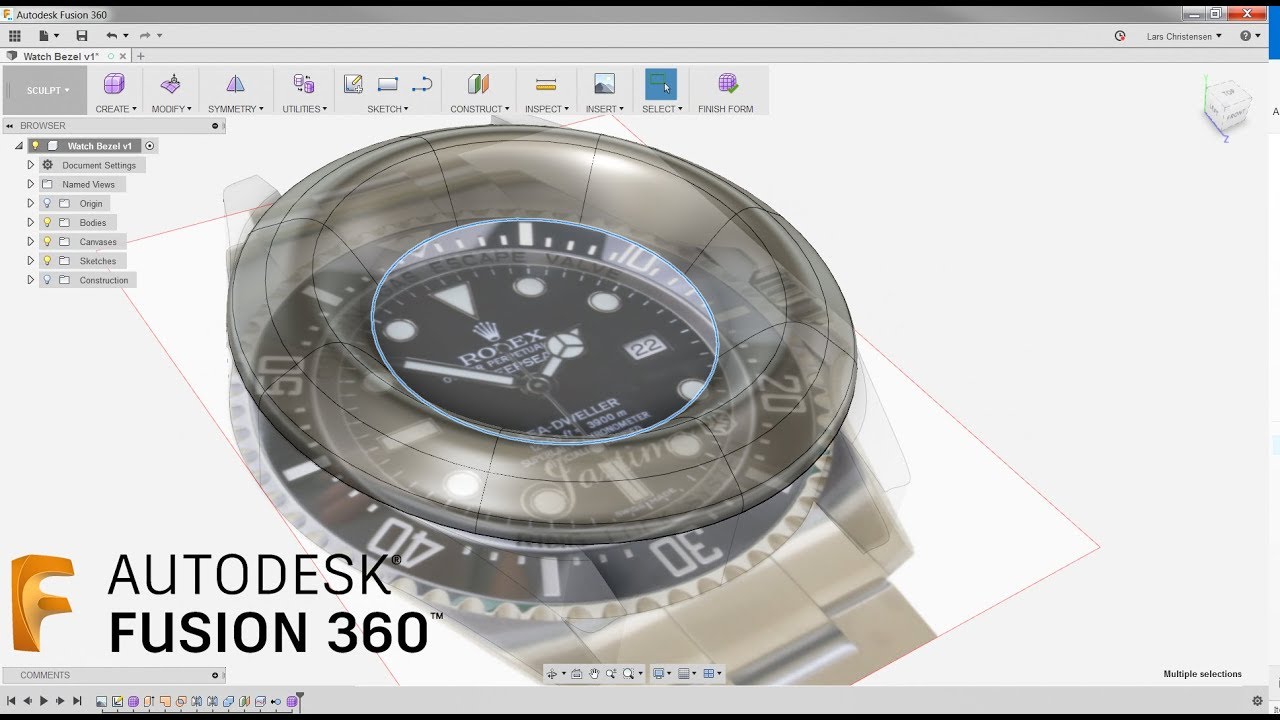
Task: Click the Utilities convert icon
Action: click(304, 84)
